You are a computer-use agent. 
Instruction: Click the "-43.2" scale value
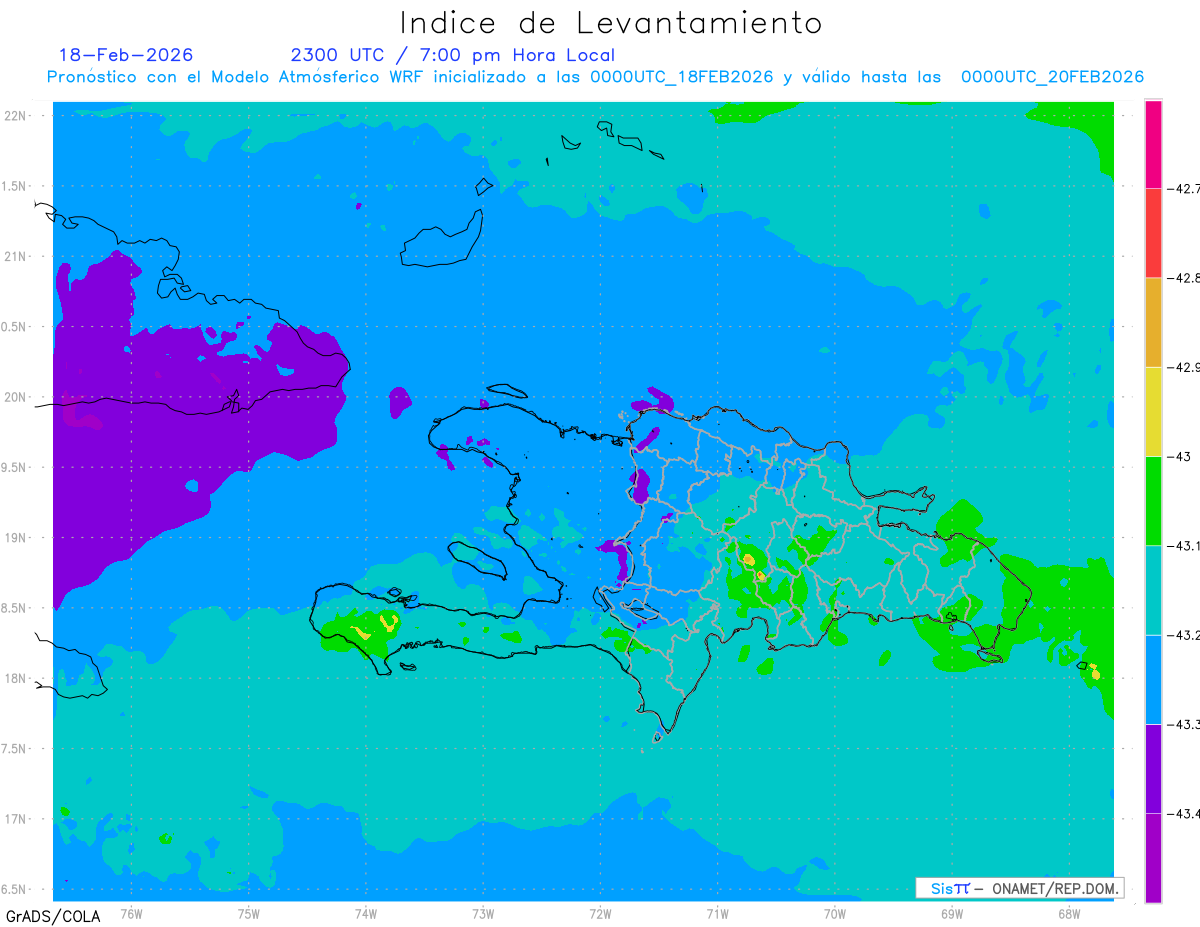point(1183,636)
